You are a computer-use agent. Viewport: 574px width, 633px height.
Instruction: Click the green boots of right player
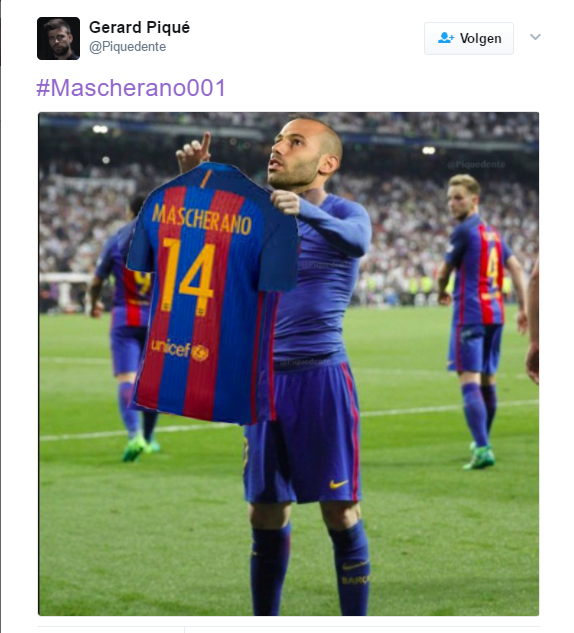tap(480, 458)
